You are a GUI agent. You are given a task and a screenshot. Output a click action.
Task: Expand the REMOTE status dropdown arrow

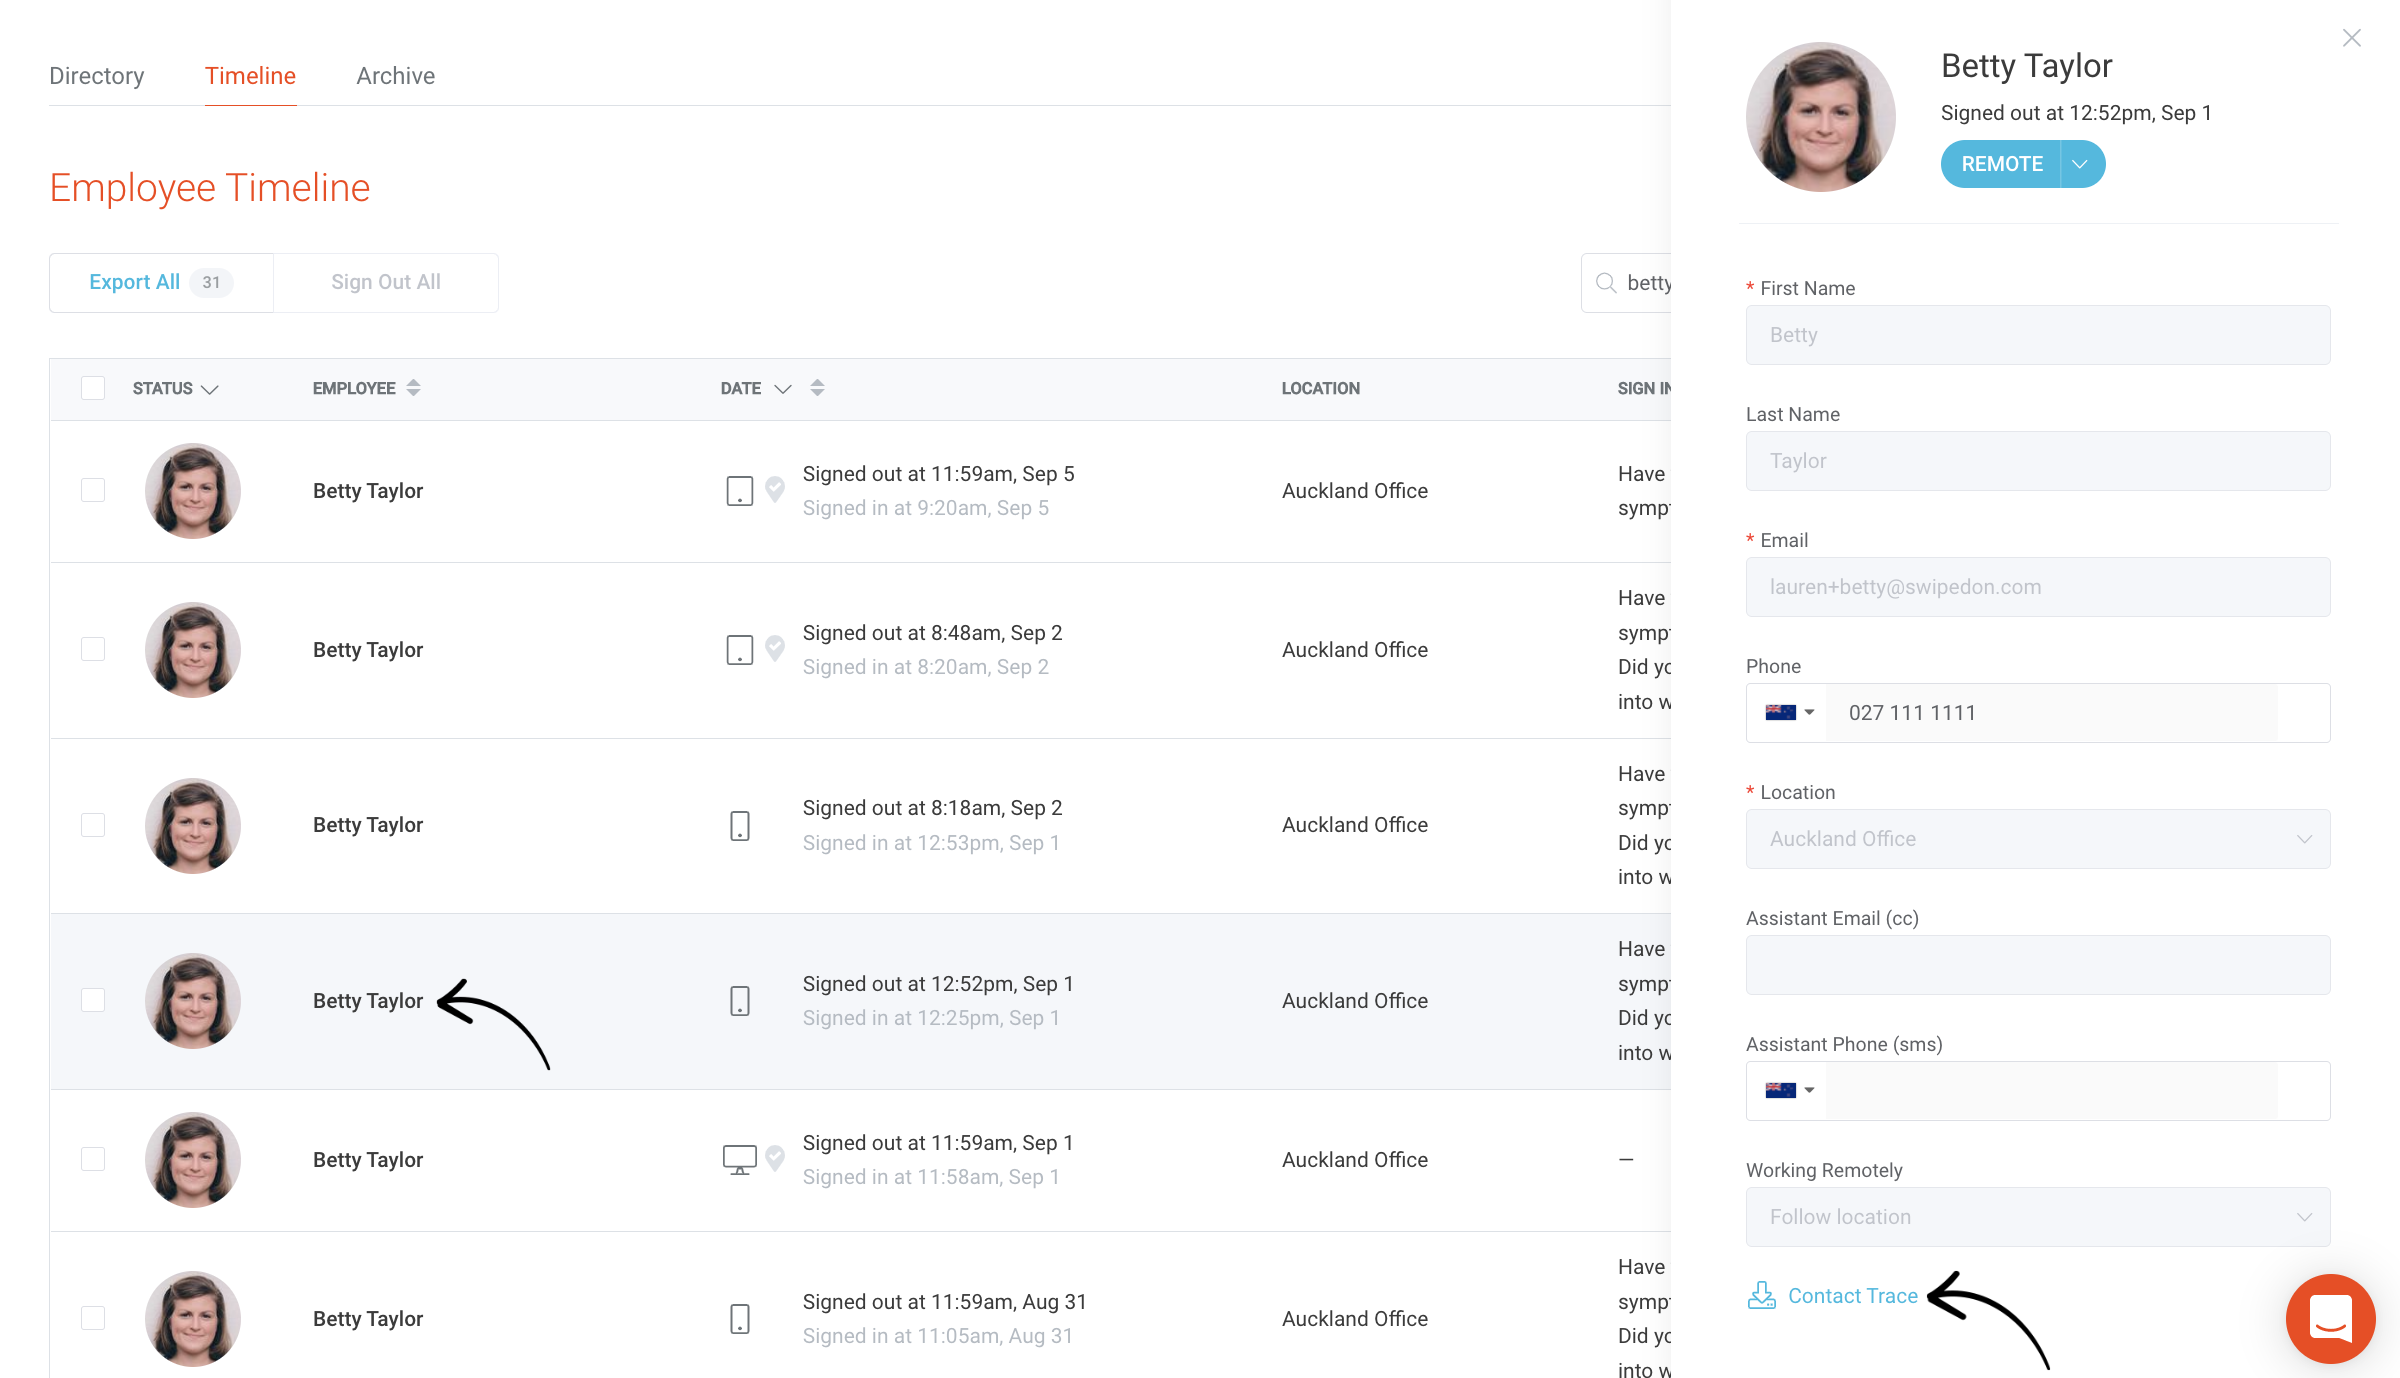2082,164
